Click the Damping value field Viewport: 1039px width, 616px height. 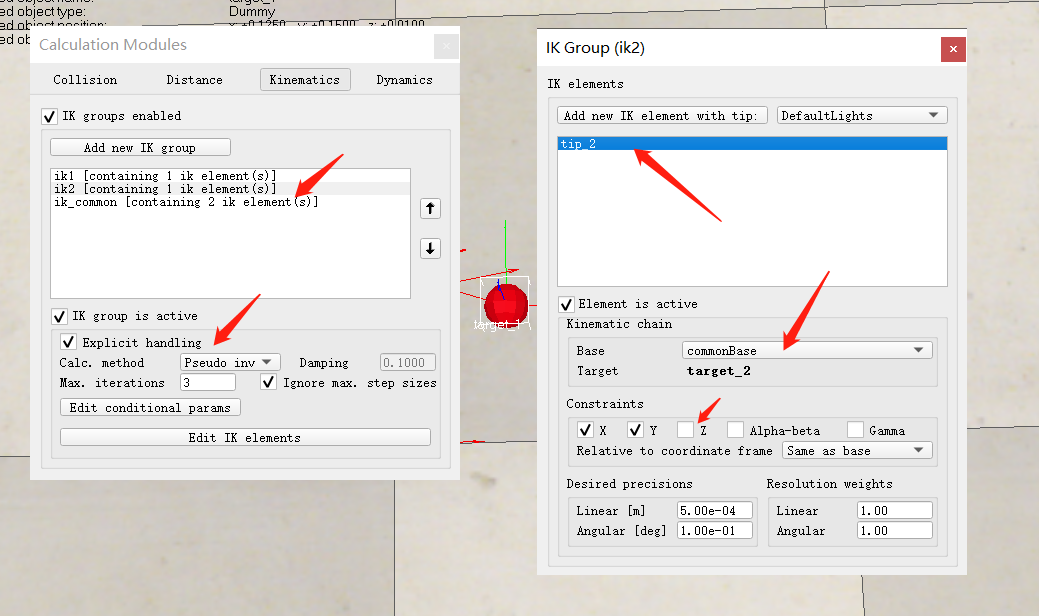(x=408, y=362)
